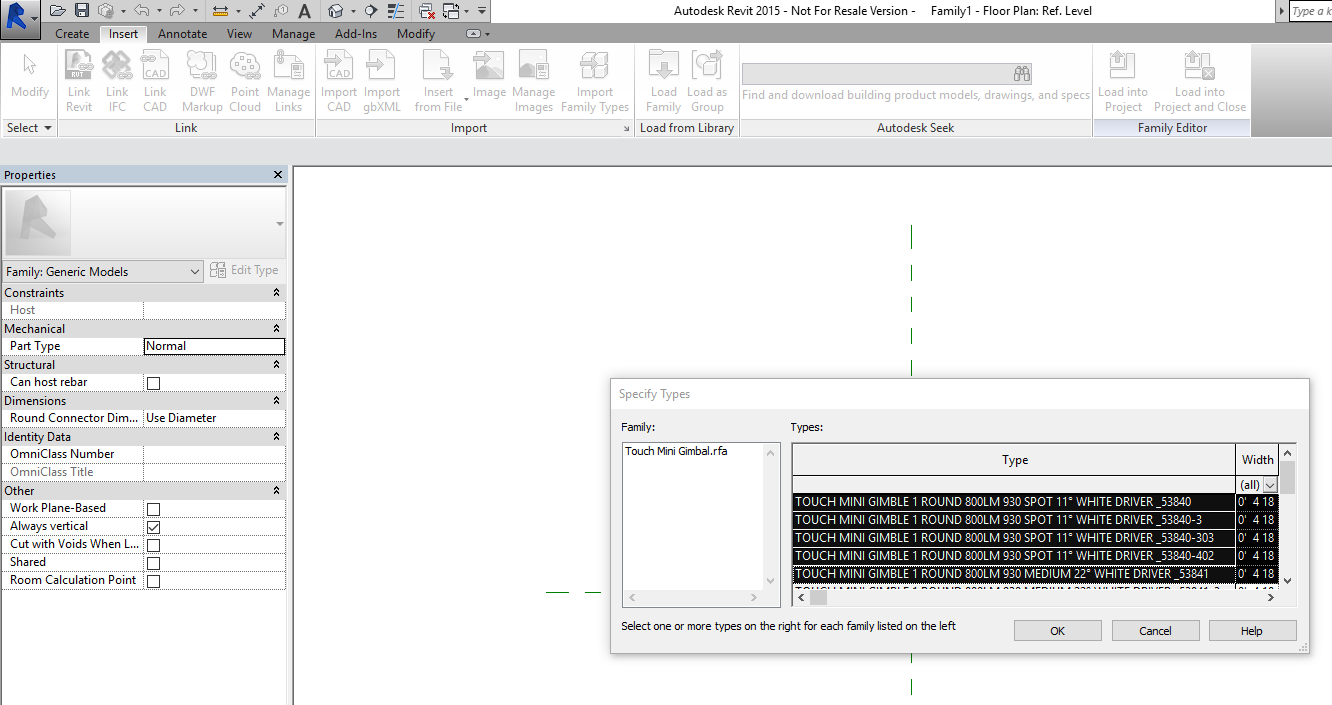Click OK in Specify Types dialog
Screen dimensions: 1332x705
pyautogui.click(x=1058, y=631)
